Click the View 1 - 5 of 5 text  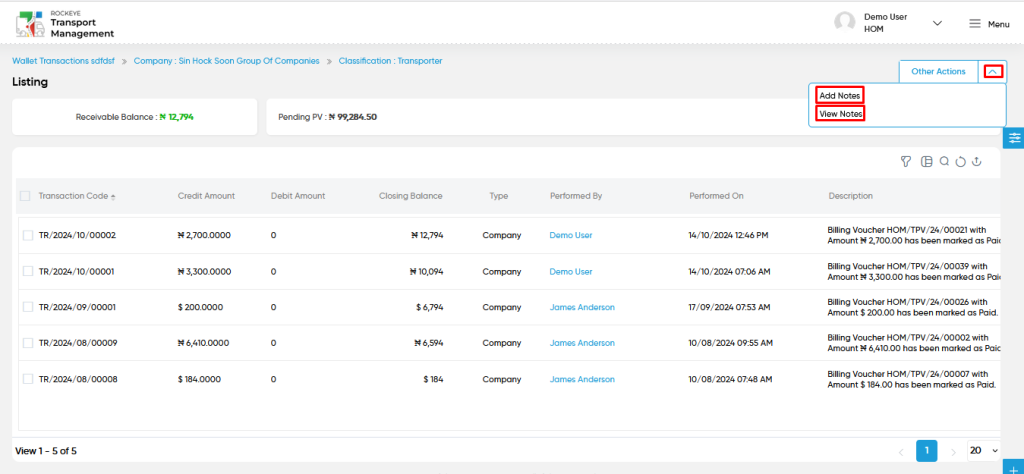[x=46, y=450]
